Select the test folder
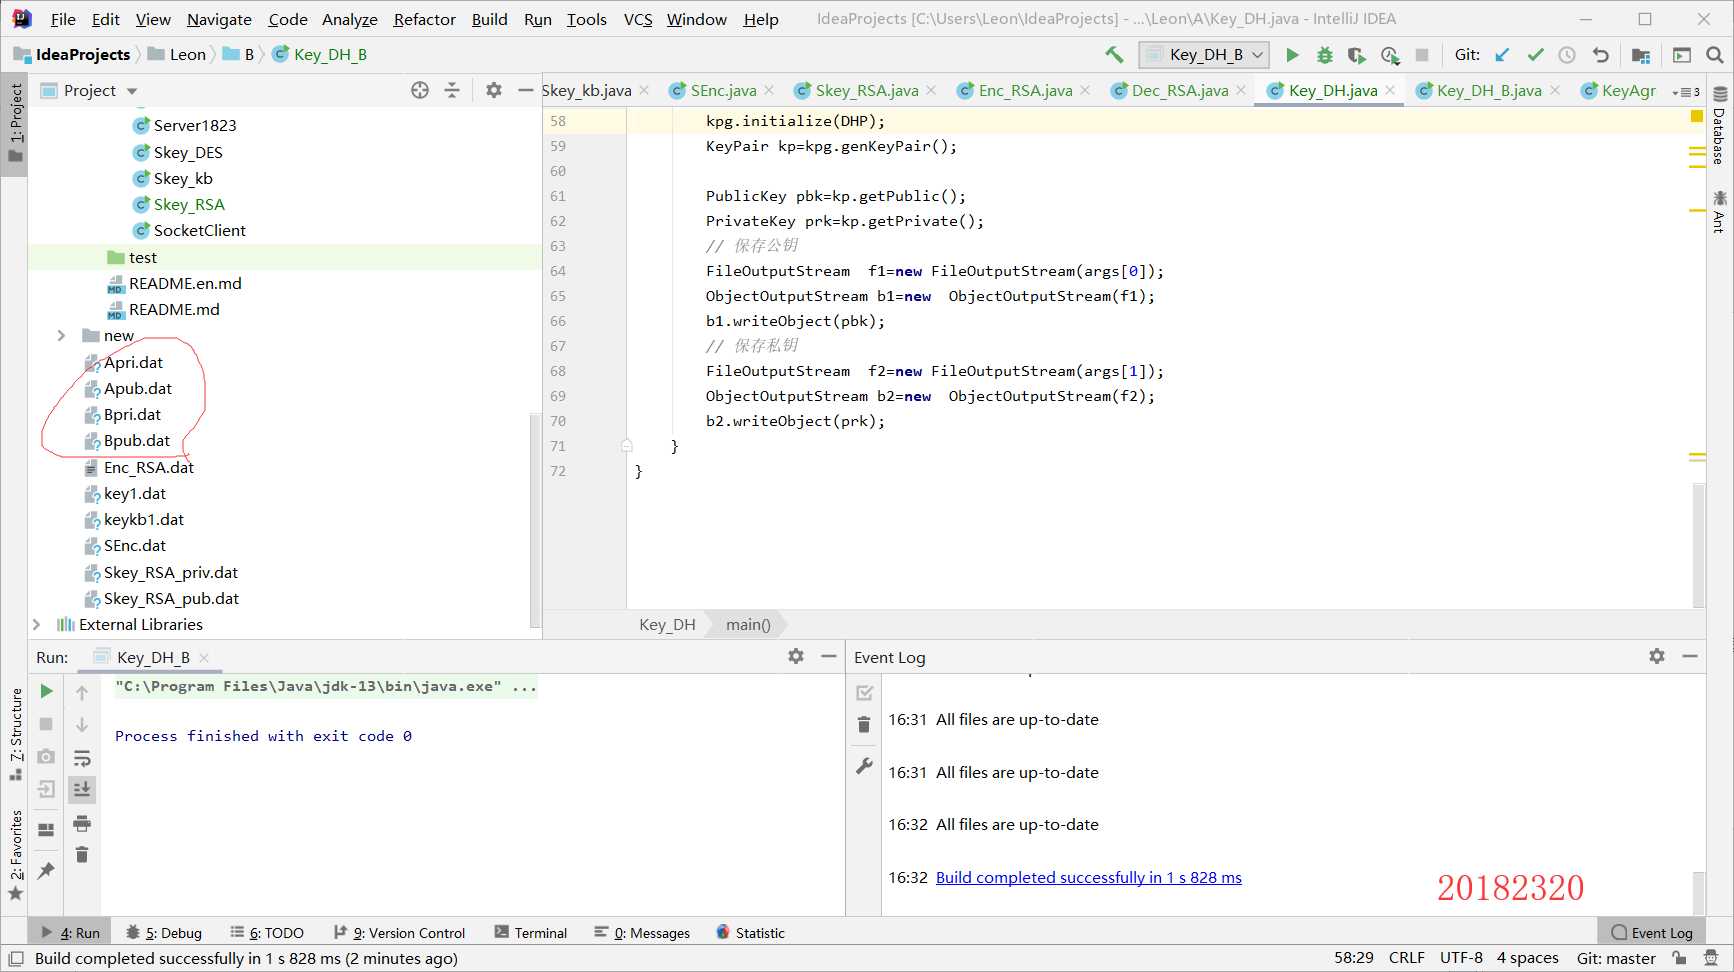This screenshot has height=972, width=1734. pyautogui.click(x=142, y=257)
